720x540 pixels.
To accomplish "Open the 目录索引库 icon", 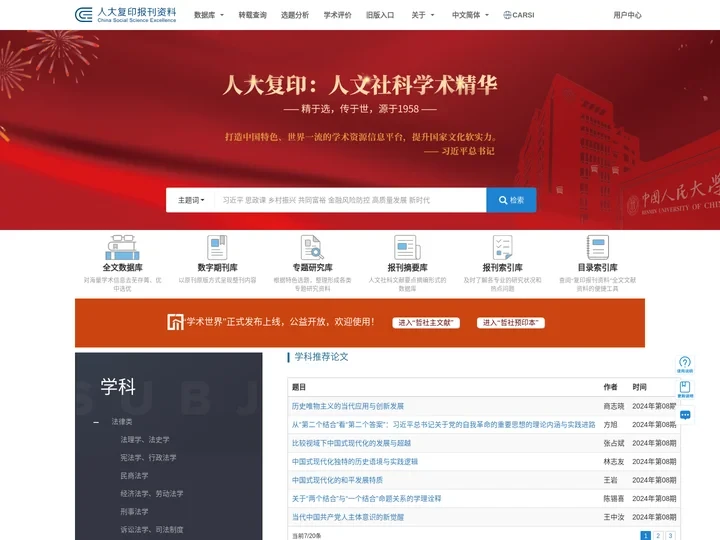I will coord(597,248).
